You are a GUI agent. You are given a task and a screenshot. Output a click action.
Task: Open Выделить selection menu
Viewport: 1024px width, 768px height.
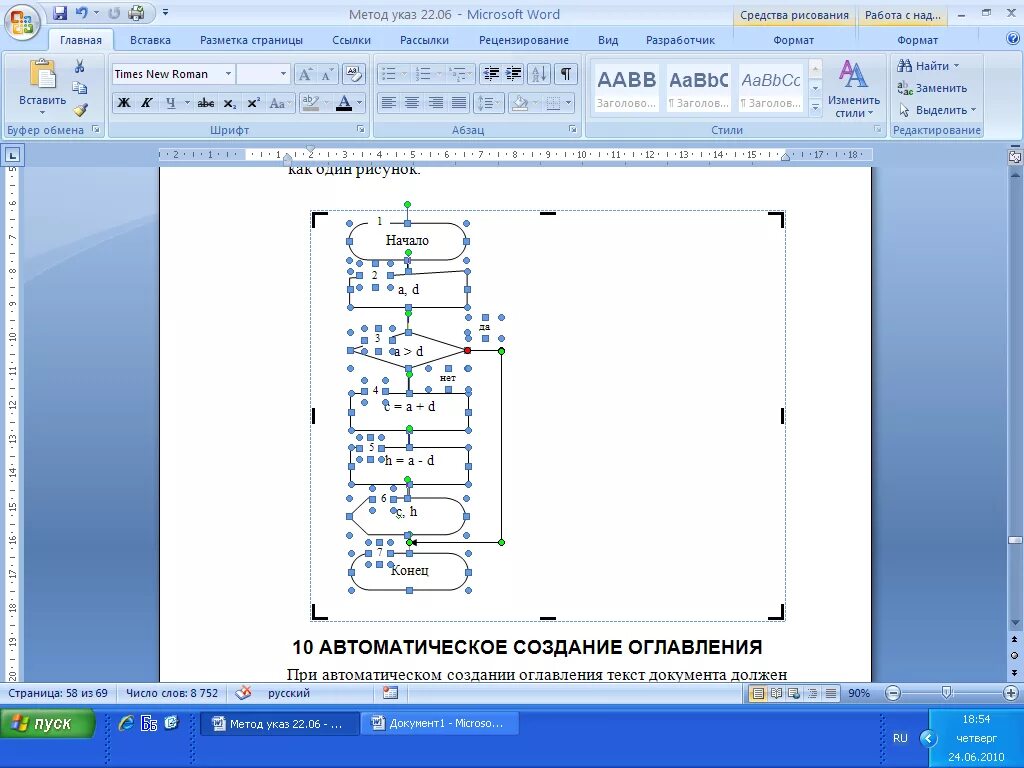pyautogui.click(x=936, y=110)
